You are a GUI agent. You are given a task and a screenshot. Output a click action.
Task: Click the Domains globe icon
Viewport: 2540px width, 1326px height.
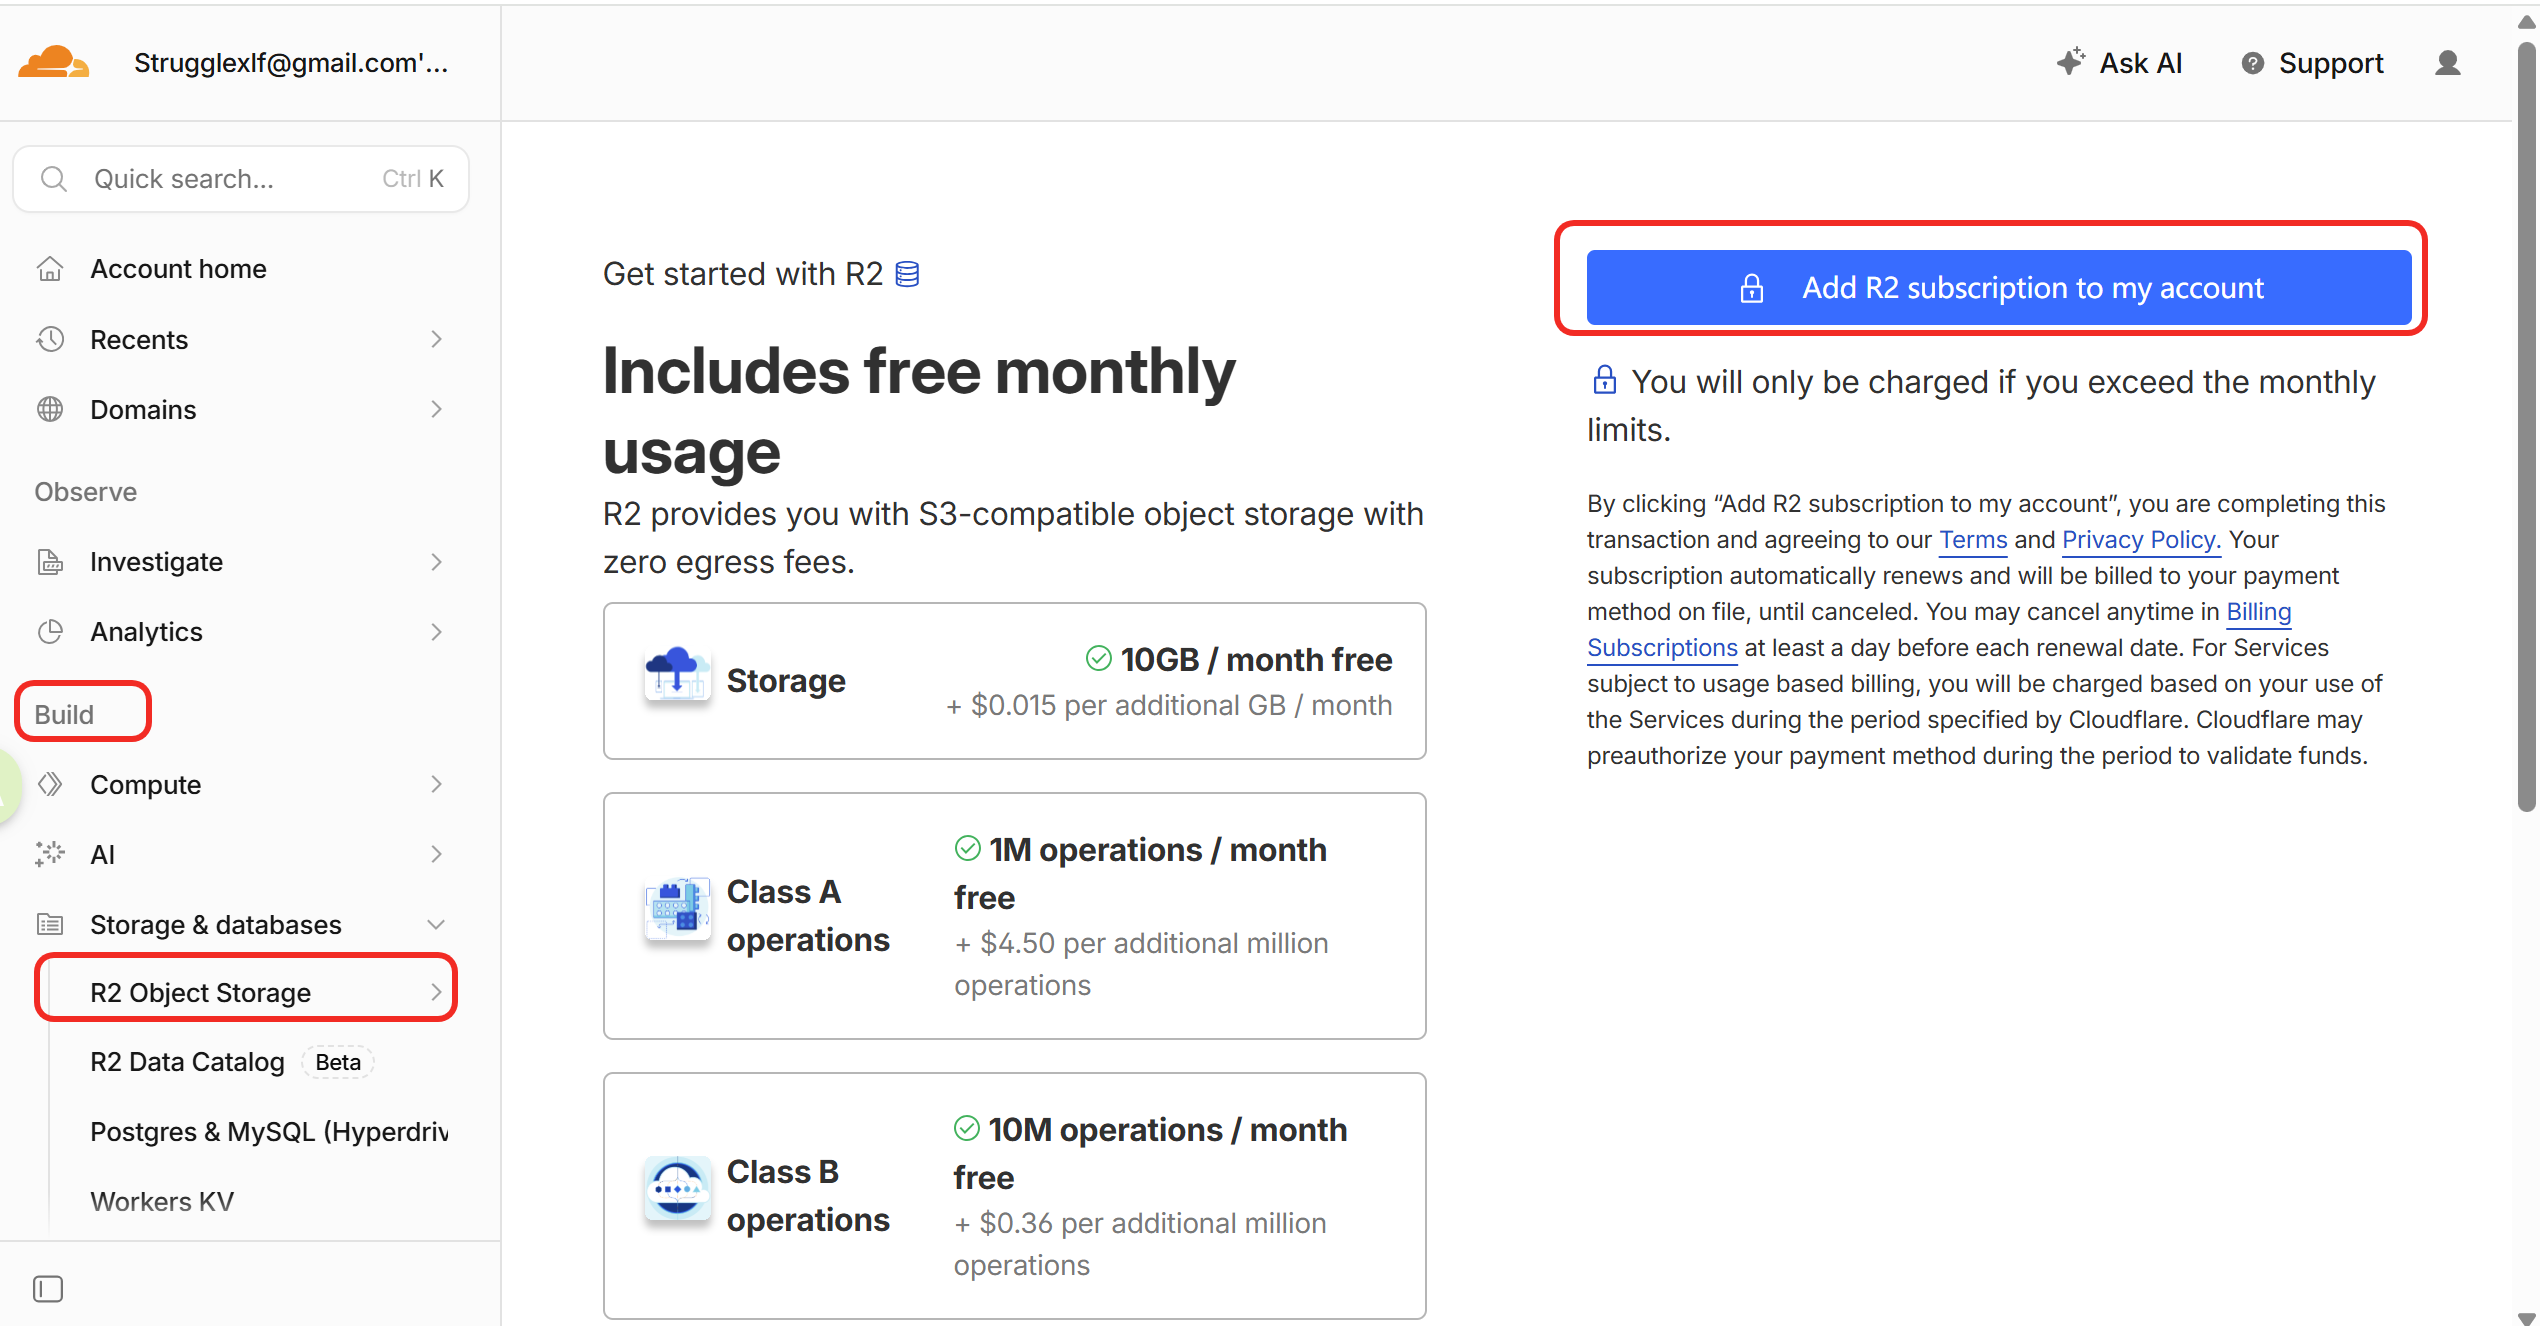pos(50,409)
